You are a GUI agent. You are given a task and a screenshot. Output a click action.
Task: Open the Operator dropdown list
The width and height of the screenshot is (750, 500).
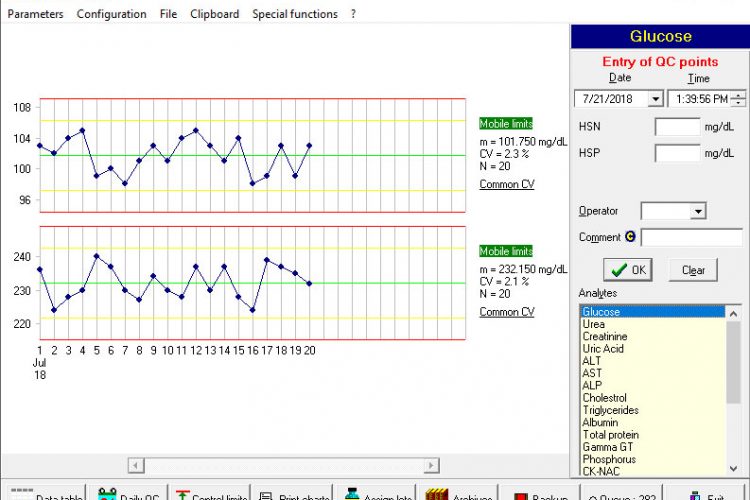(697, 211)
